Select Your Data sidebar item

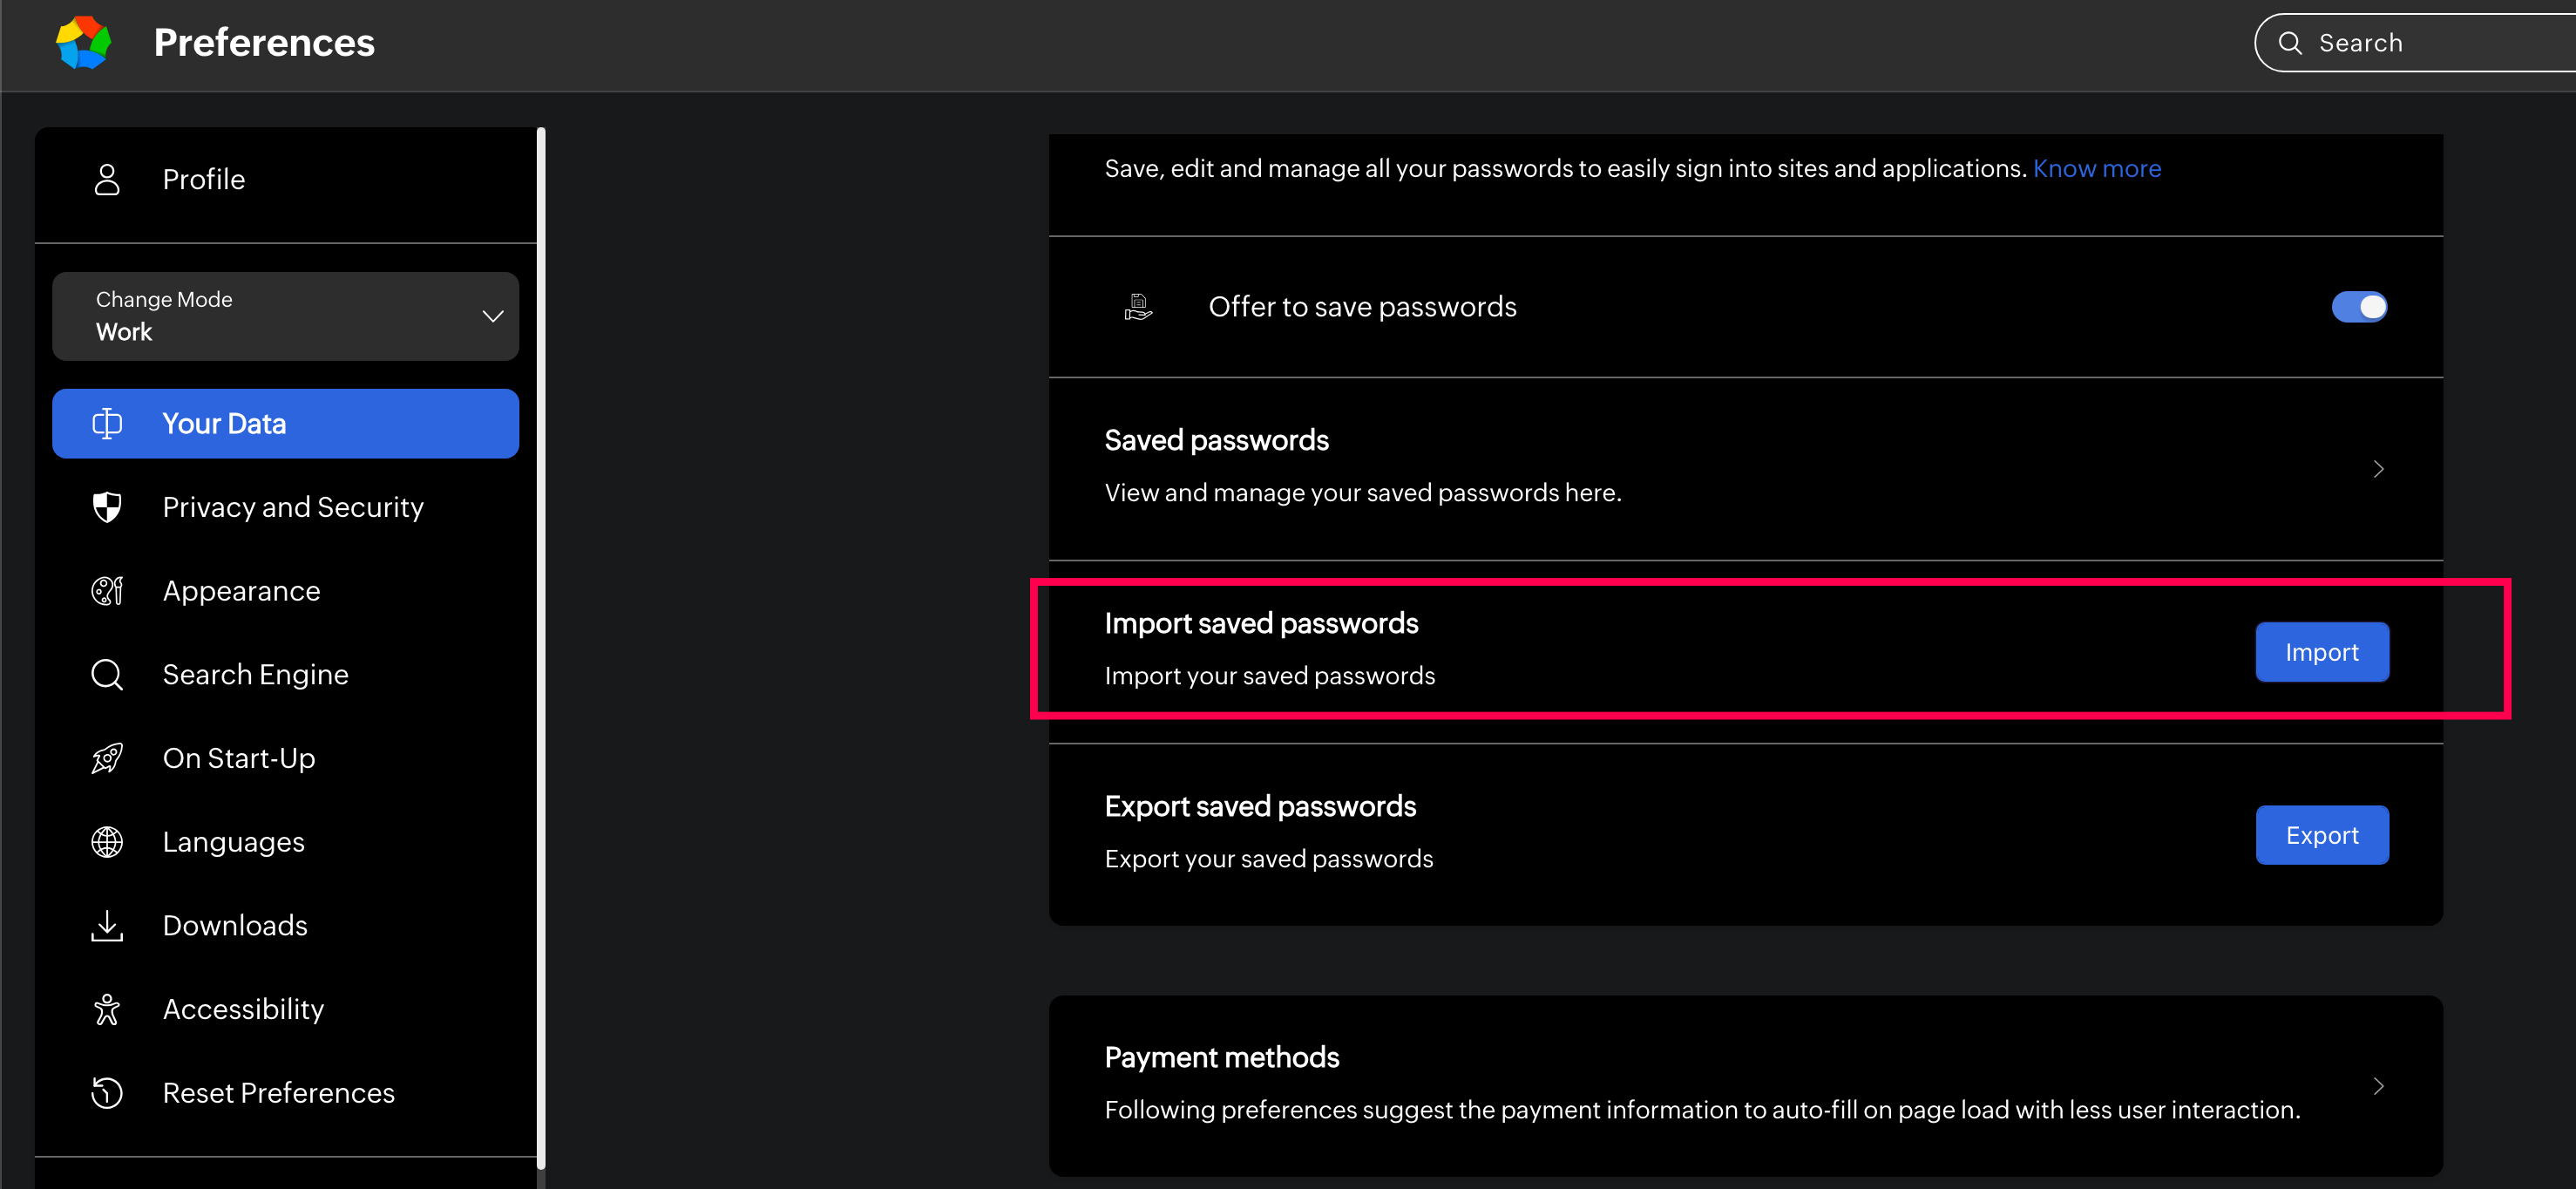pos(285,424)
